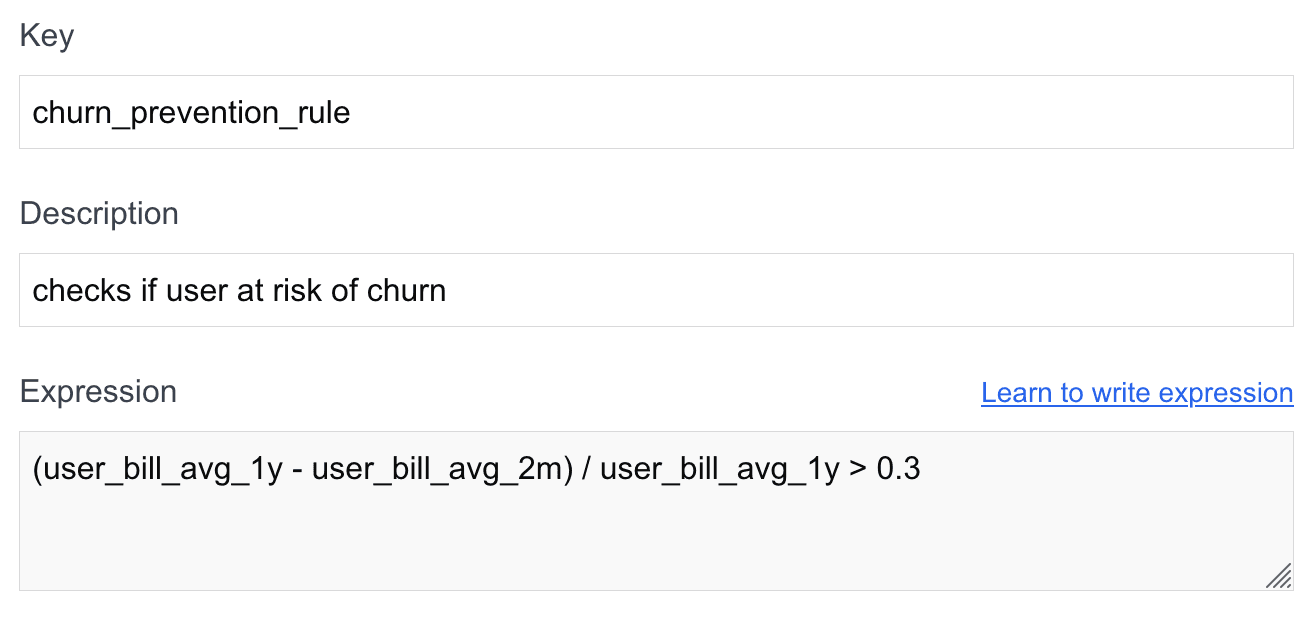
Task: Click the resize grip on the Expression box
Action: (x=1278, y=577)
